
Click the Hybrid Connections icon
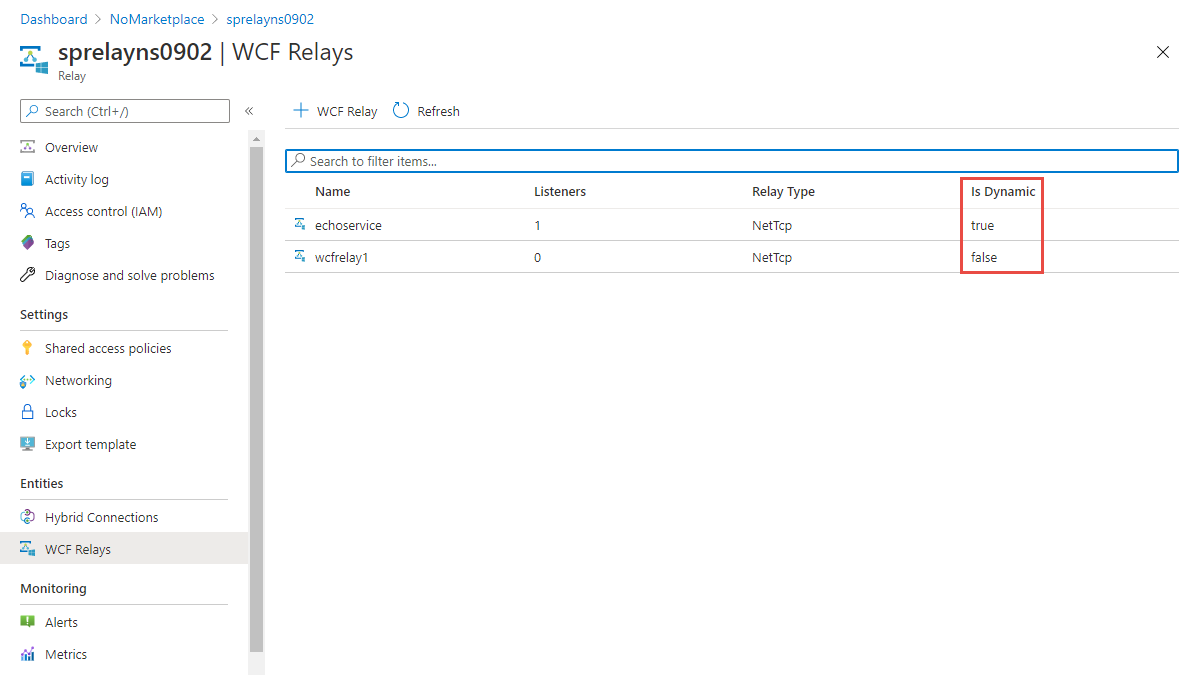[28, 517]
